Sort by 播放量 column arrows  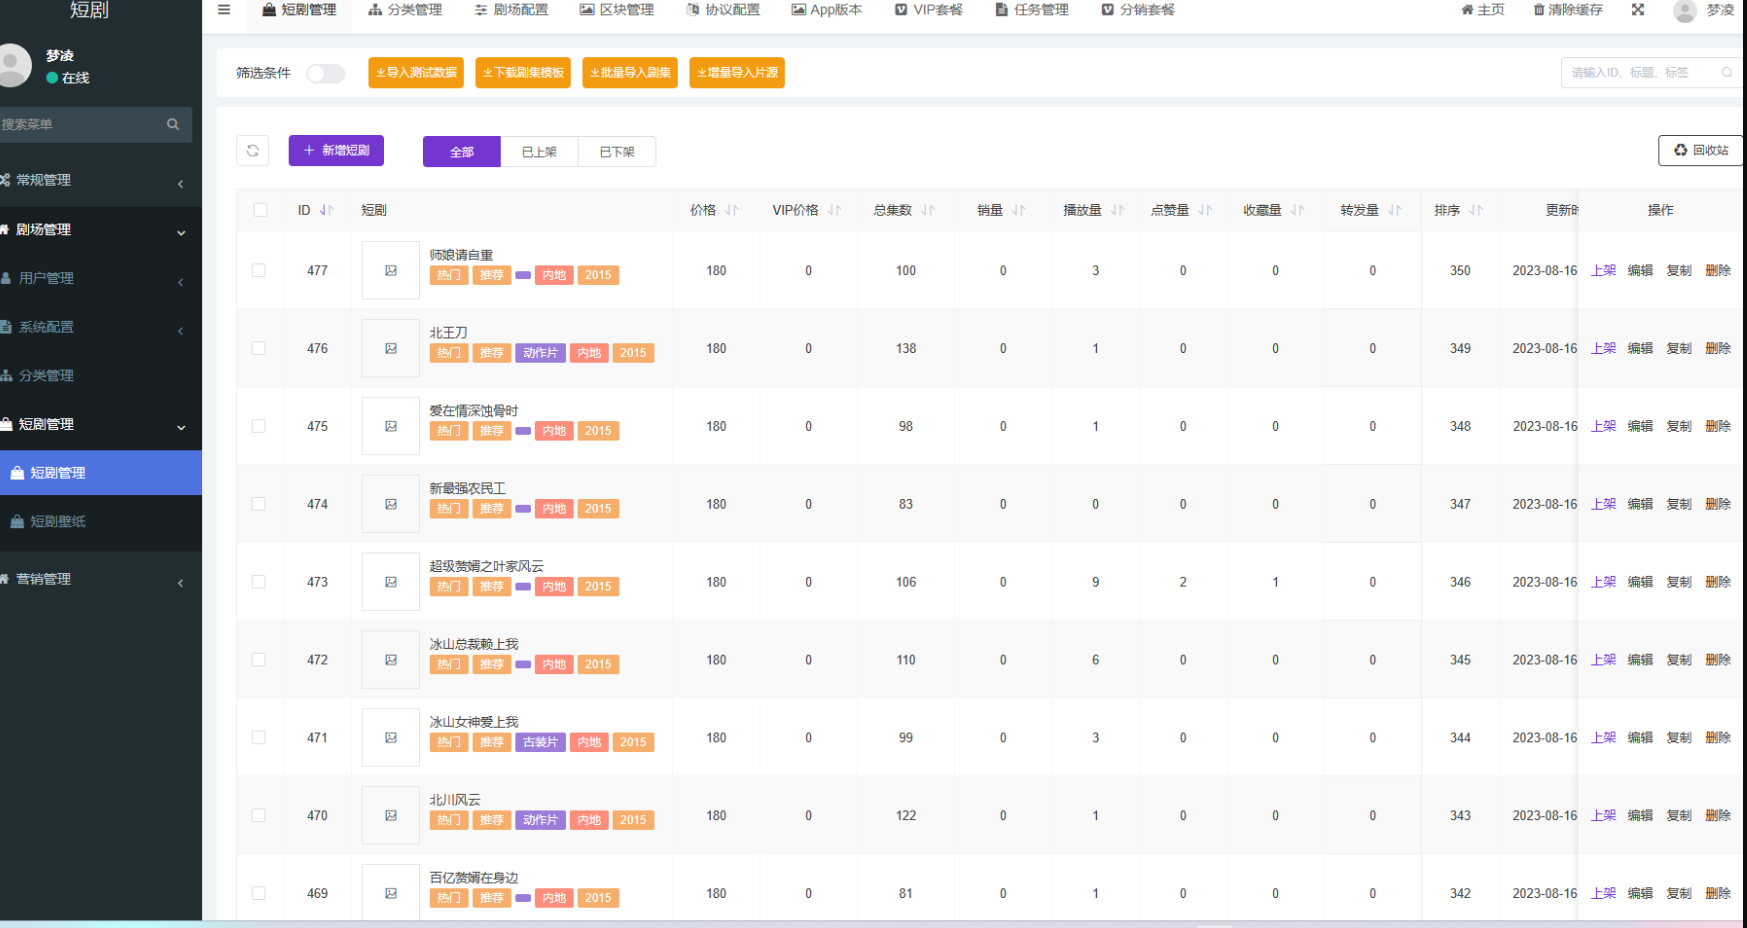tap(1117, 211)
